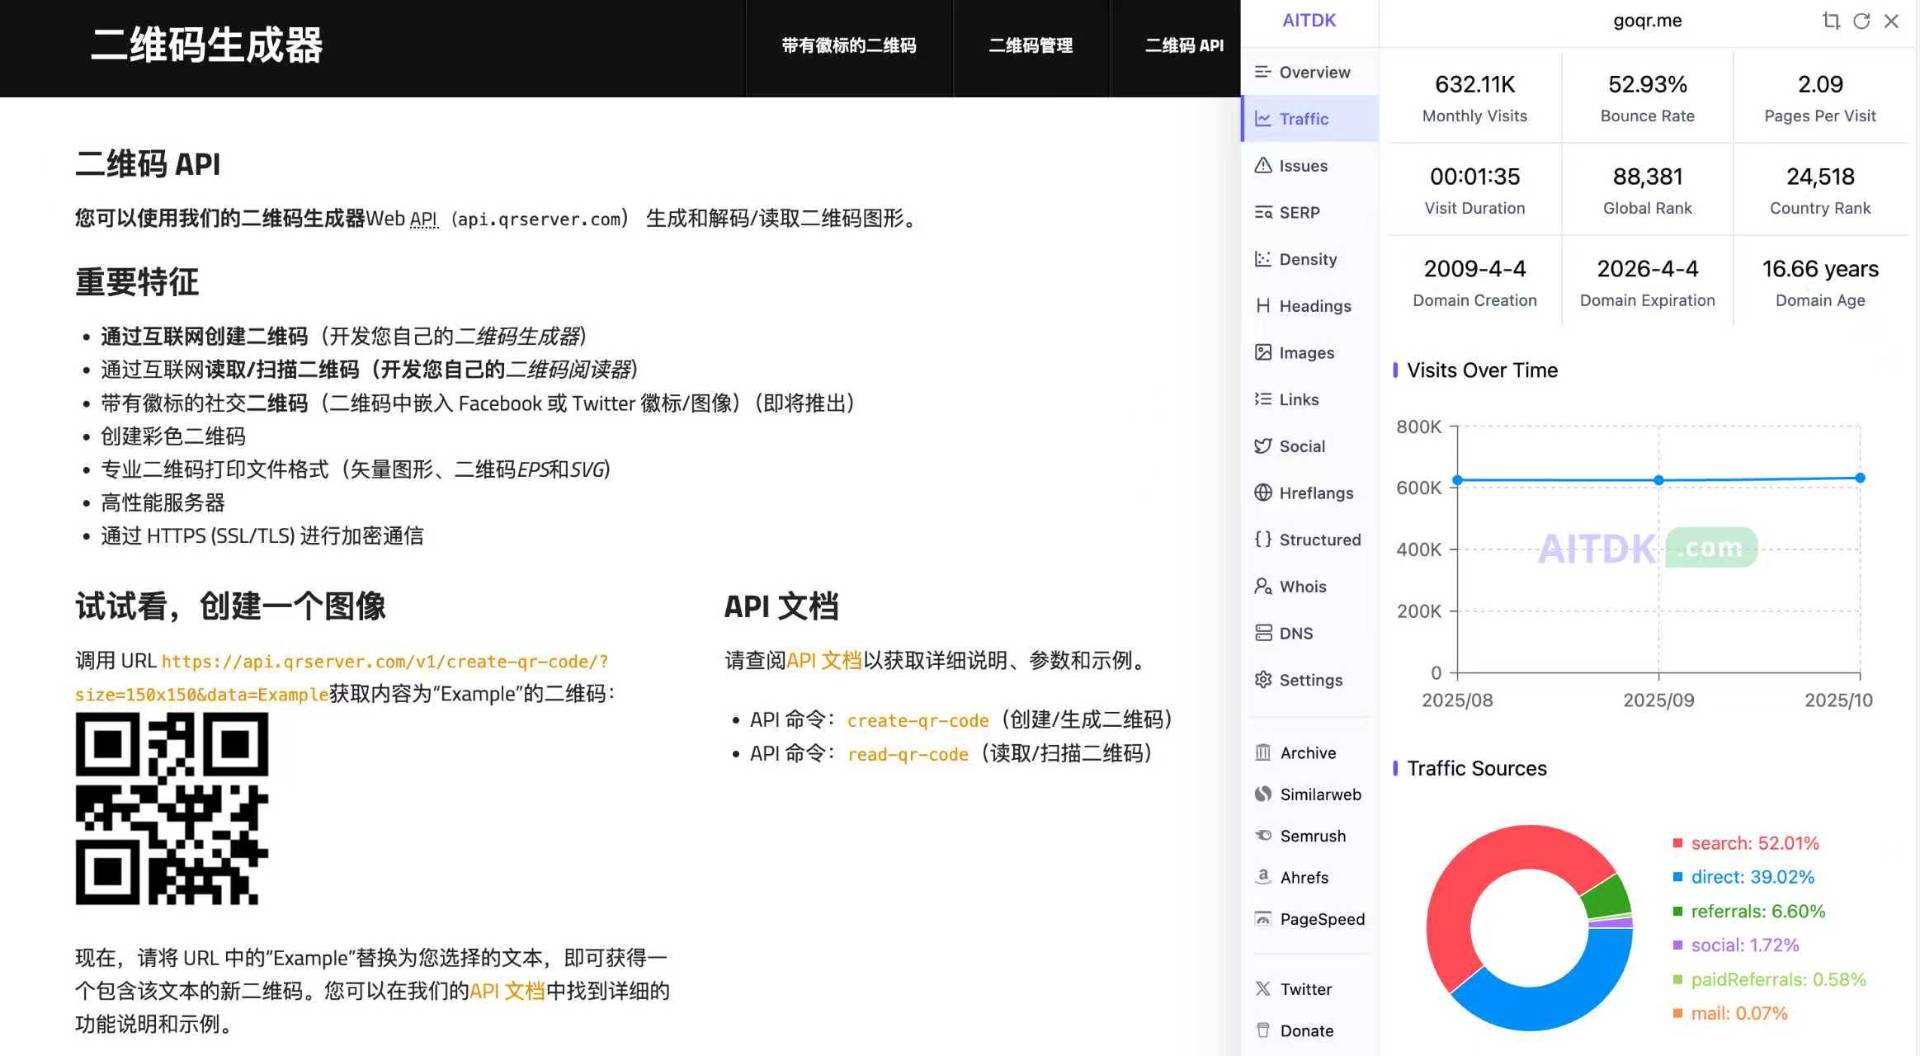
Task: Click the 88,381 Global Rank value
Action: 1648,177
